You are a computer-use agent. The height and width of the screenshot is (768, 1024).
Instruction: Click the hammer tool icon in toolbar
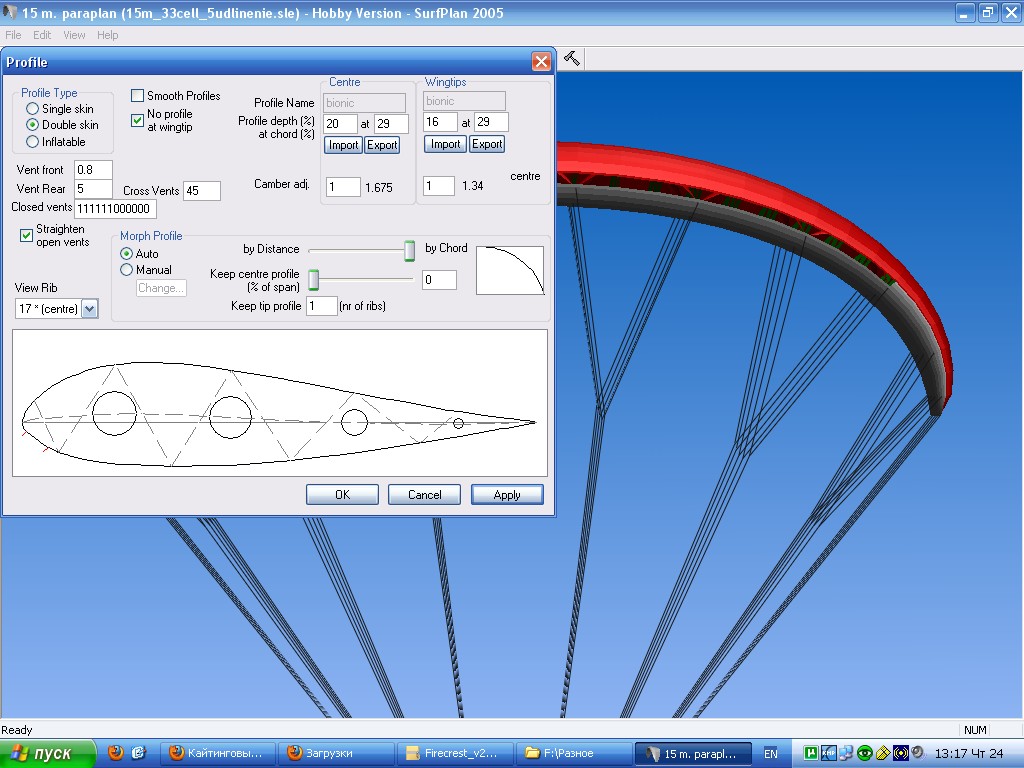point(572,59)
